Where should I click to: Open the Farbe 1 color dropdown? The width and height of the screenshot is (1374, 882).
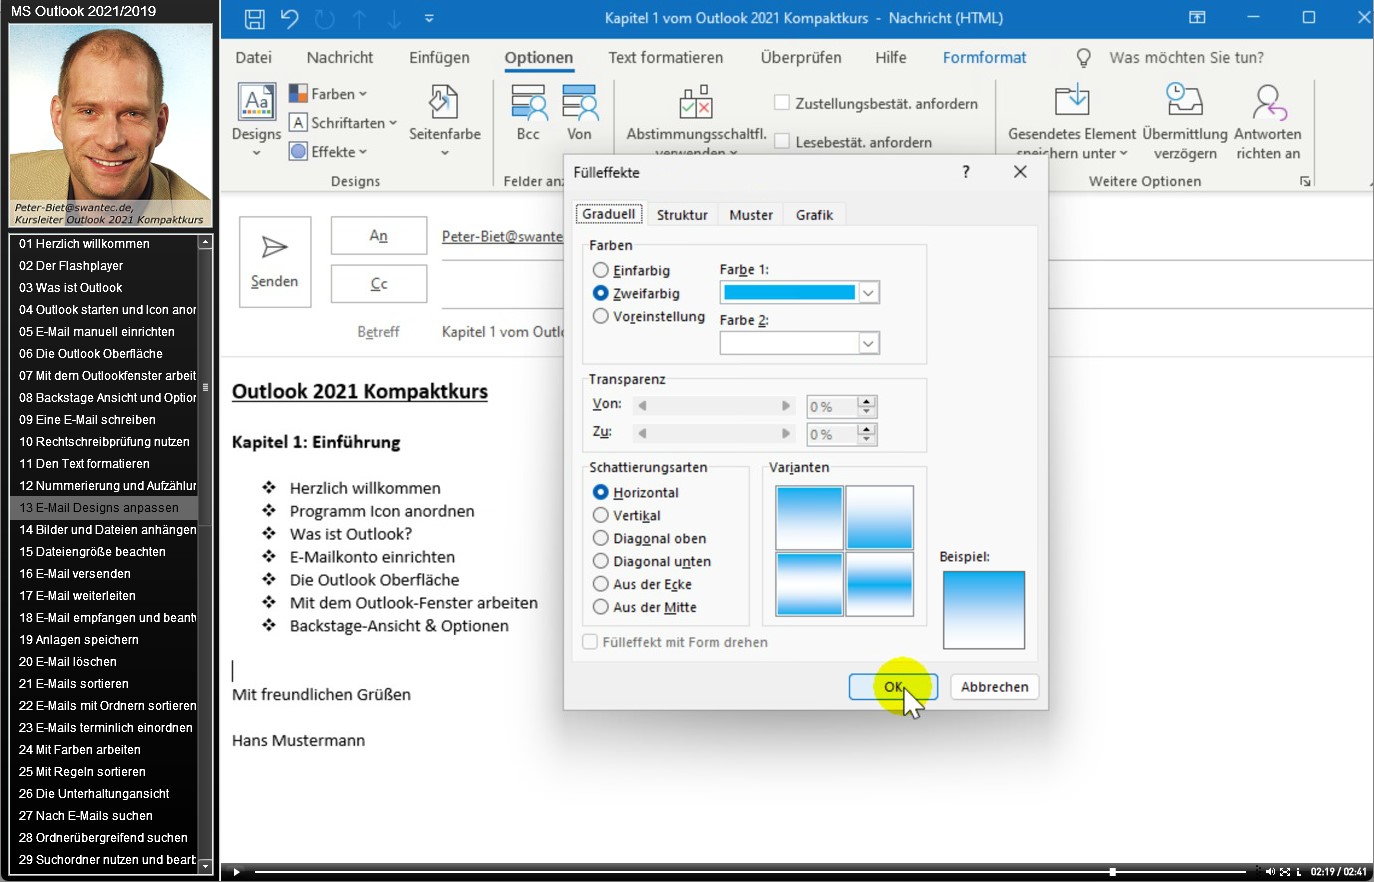pos(868,293)
